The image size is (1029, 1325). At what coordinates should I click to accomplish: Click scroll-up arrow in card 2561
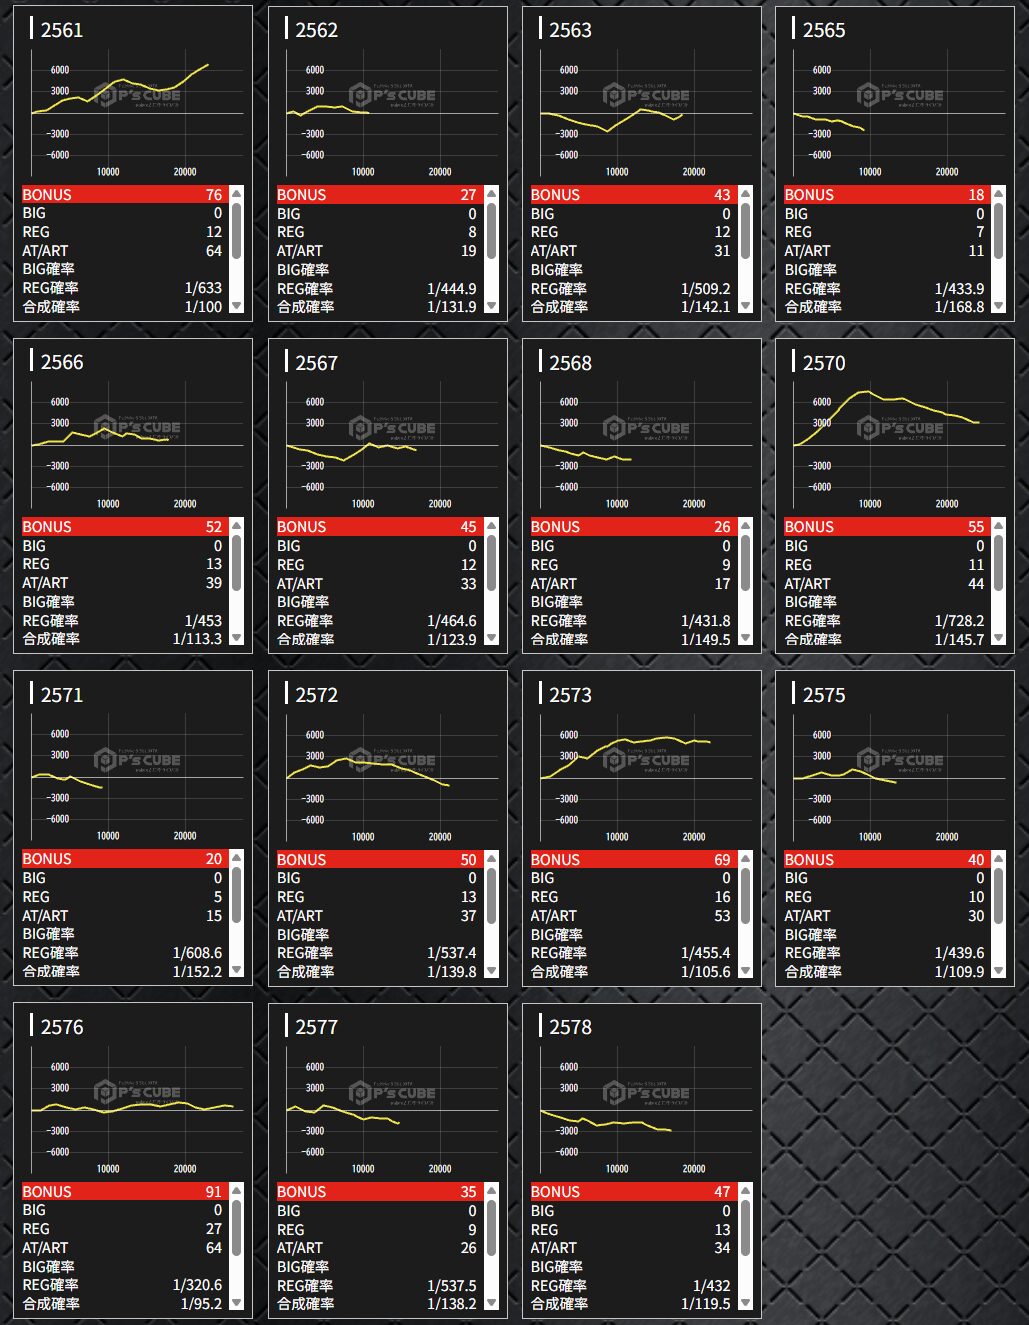click(236, 193)
